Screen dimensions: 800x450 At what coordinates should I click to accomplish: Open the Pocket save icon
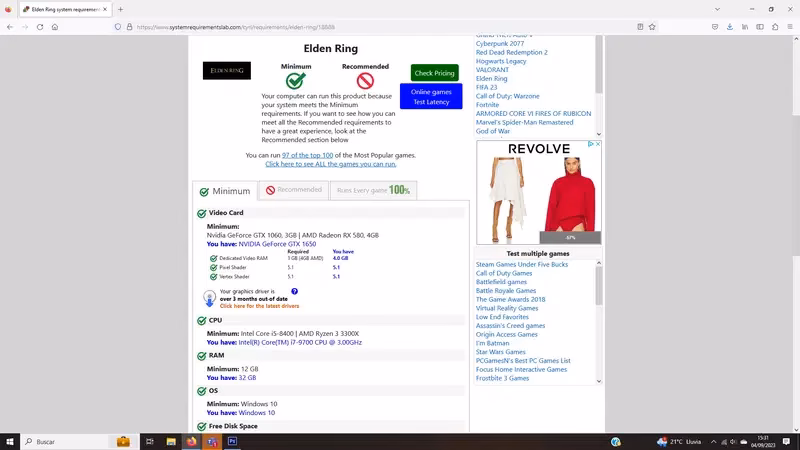715,27
